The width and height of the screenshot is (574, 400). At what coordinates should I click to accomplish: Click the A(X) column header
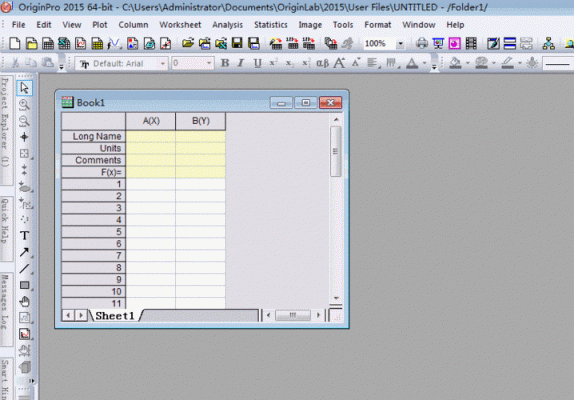(151, 121)
